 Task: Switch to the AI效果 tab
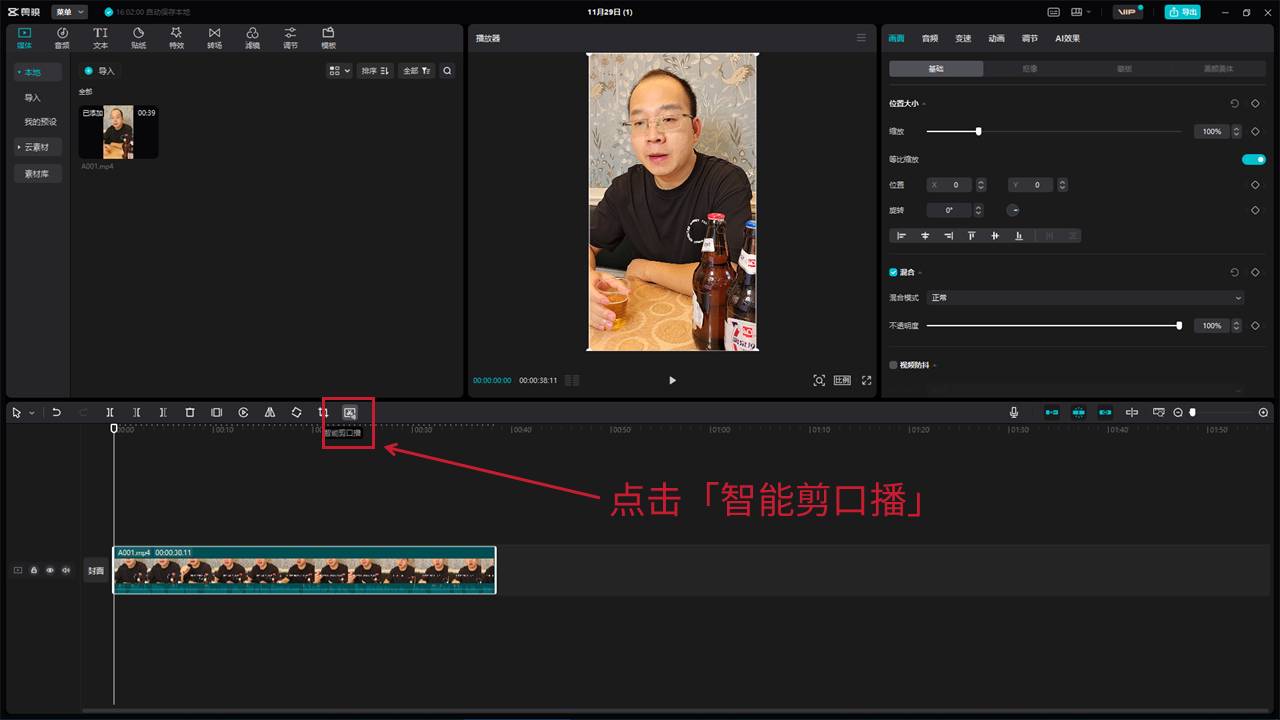[x=1068, y=38]
